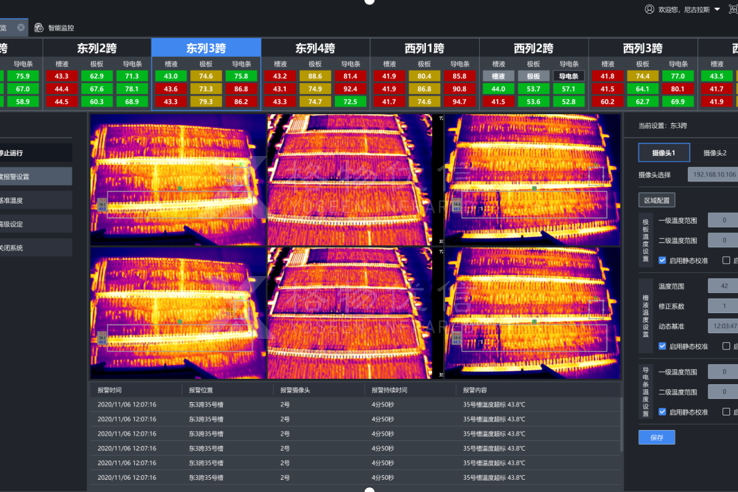This screenshot has width=738, height=492.
Task: Select the 西列1跨 span header
Action: click(x=425, y=48)
